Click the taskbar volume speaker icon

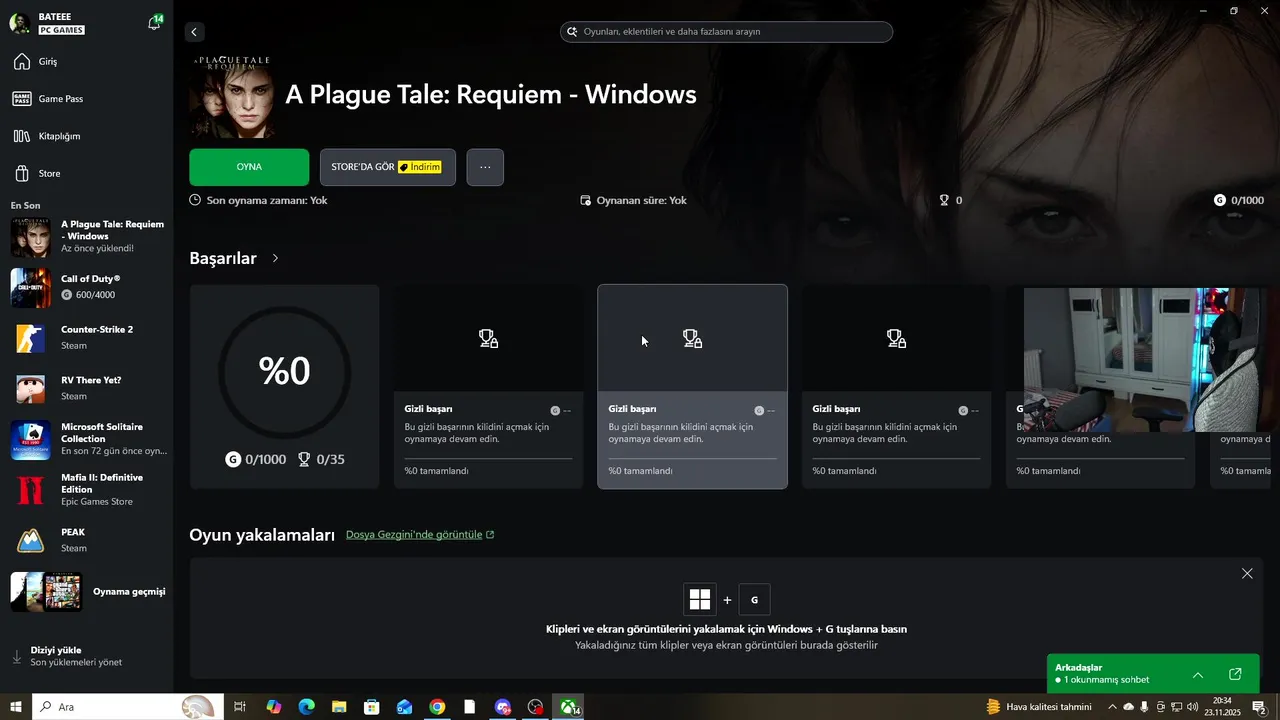coord(1193,707)
